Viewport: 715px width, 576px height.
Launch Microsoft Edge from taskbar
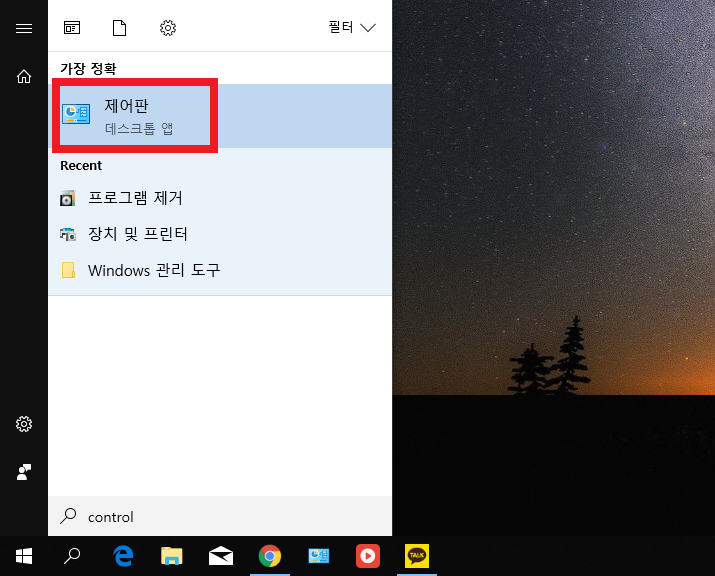[123, 556]
